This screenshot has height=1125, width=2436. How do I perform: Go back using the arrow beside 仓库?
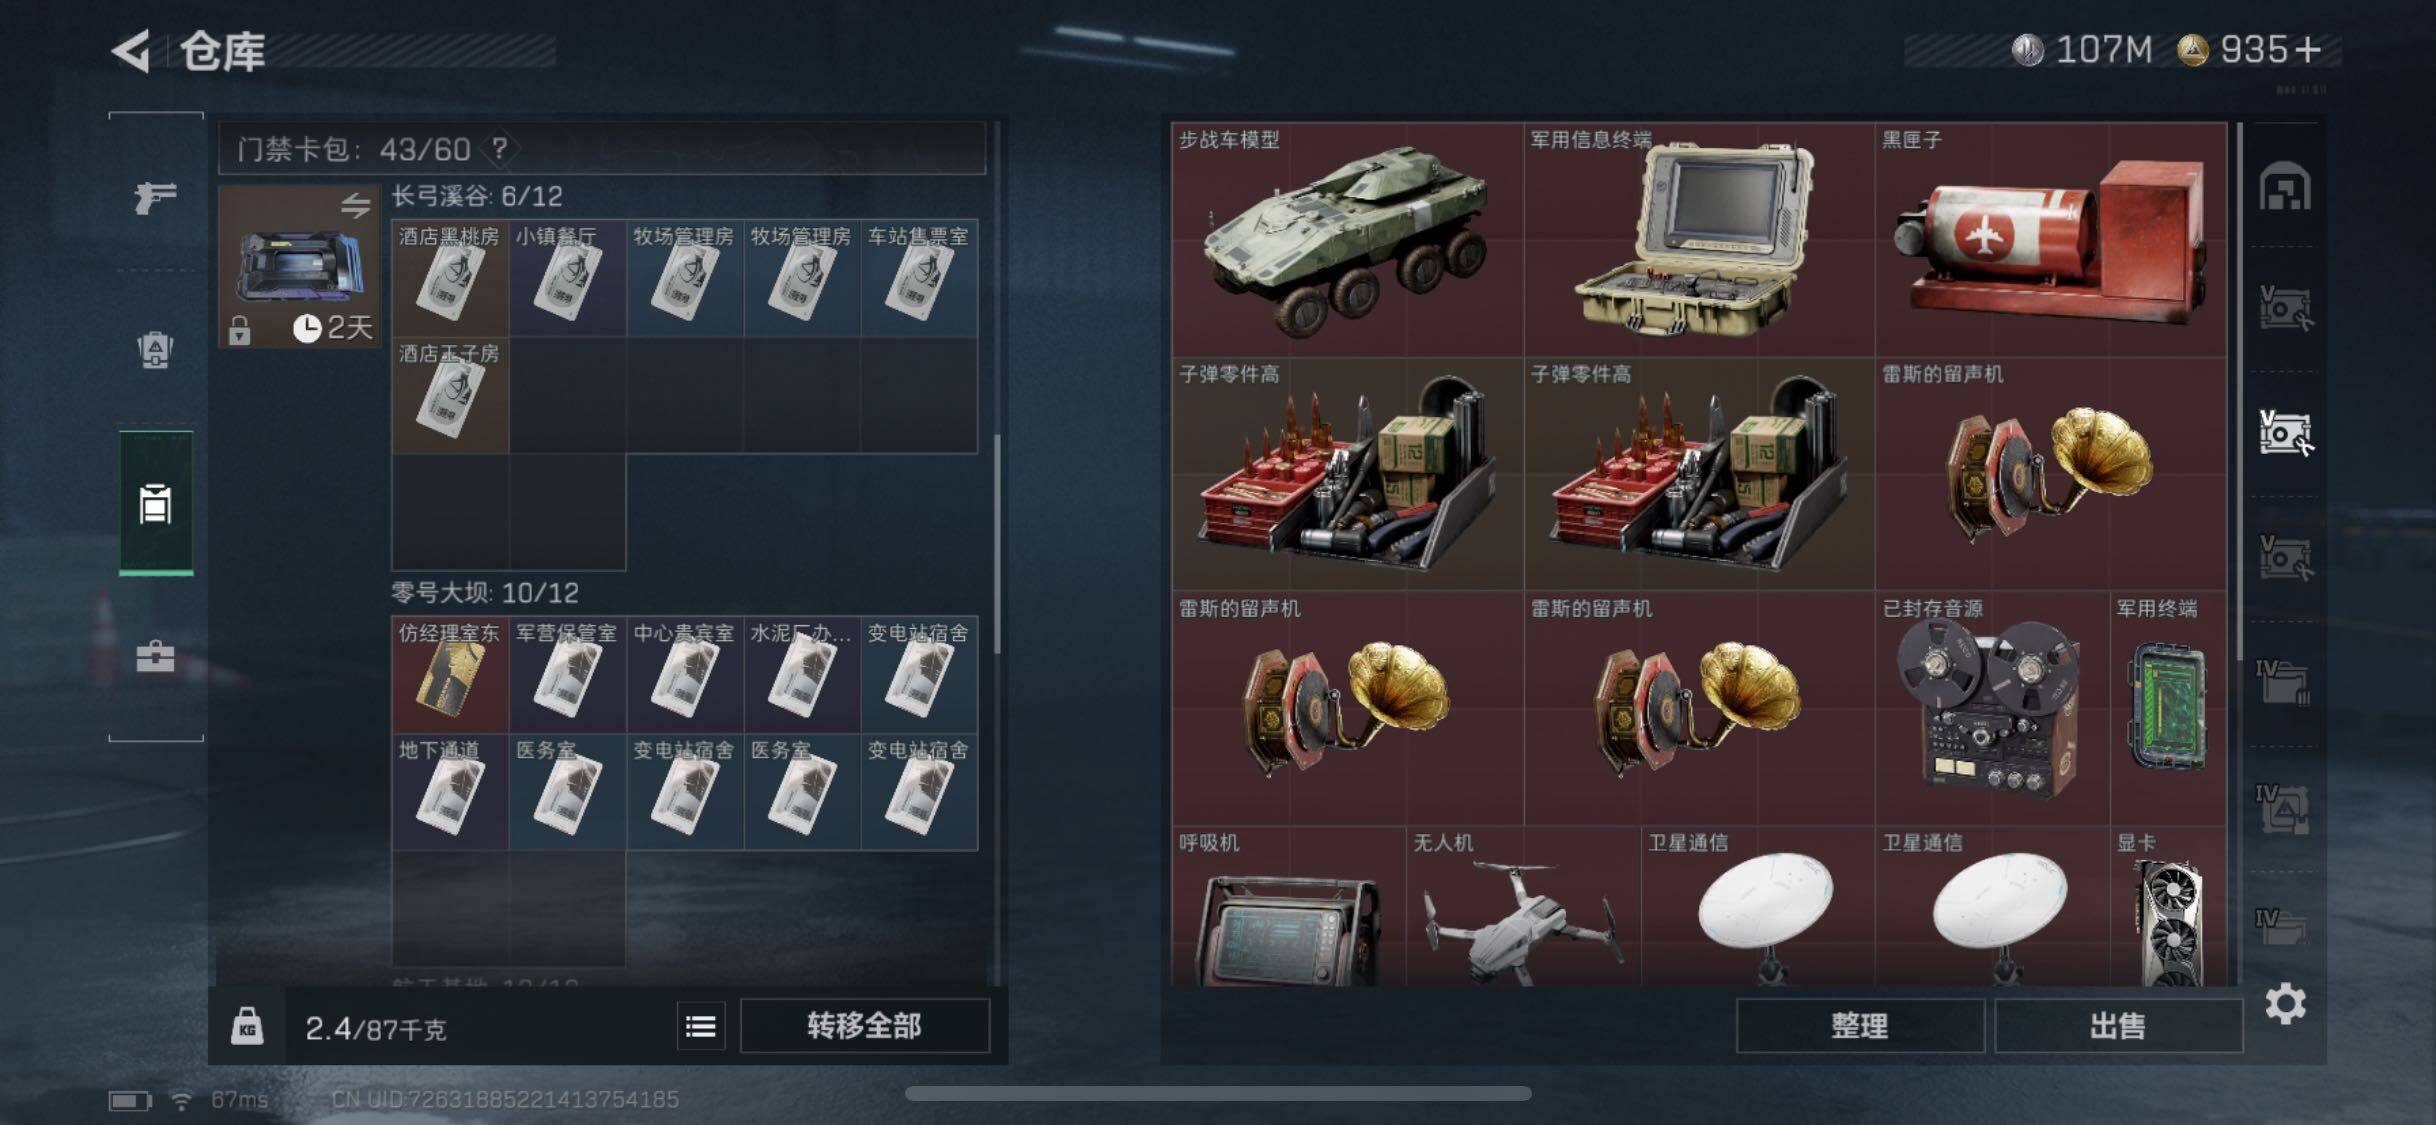pos(132,51)
